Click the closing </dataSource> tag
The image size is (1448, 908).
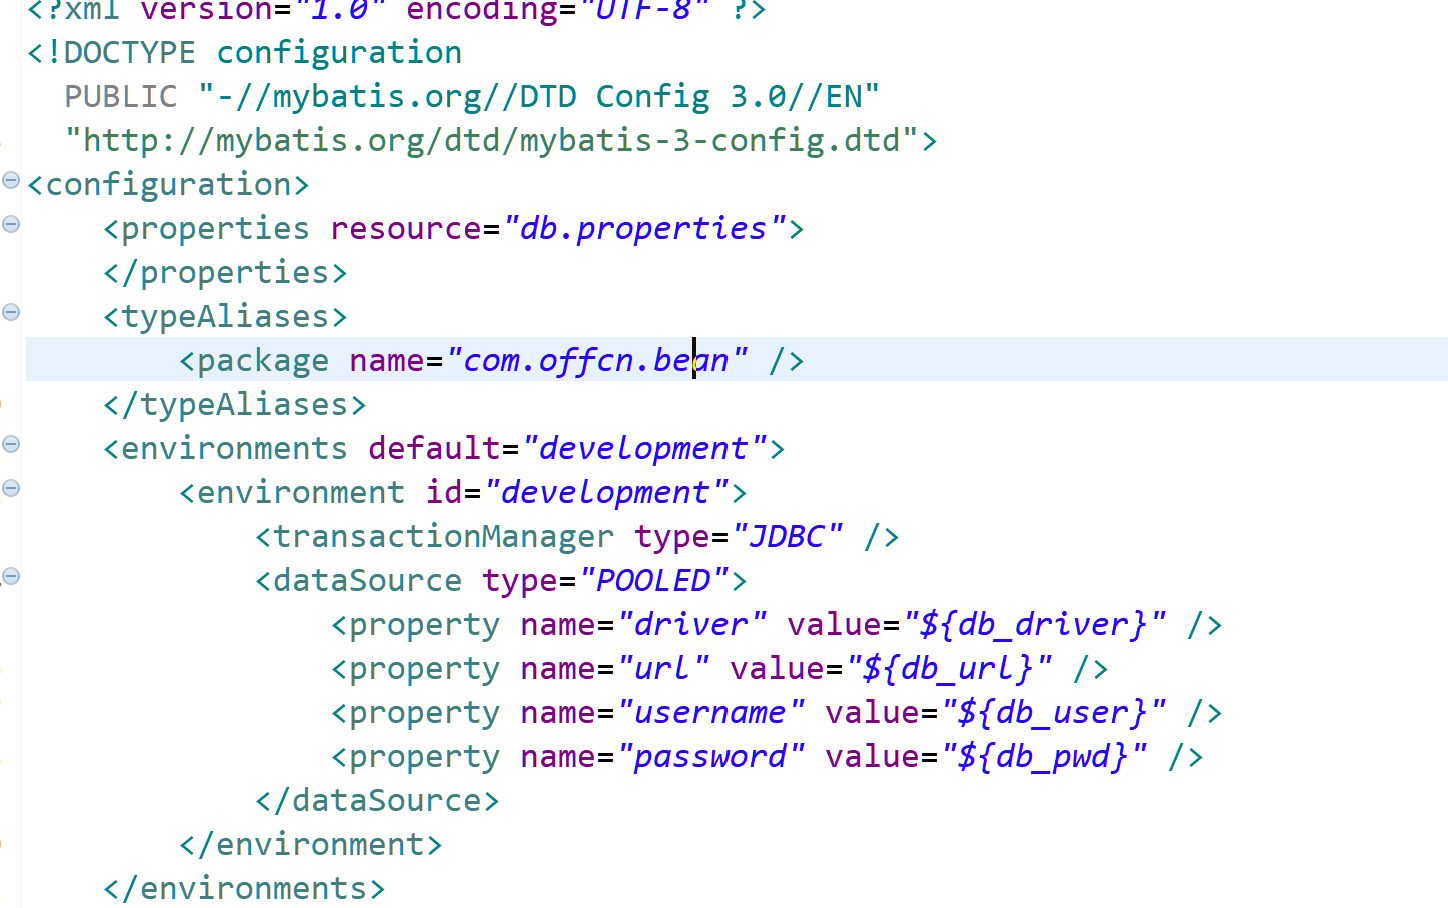tap(377, 801)
